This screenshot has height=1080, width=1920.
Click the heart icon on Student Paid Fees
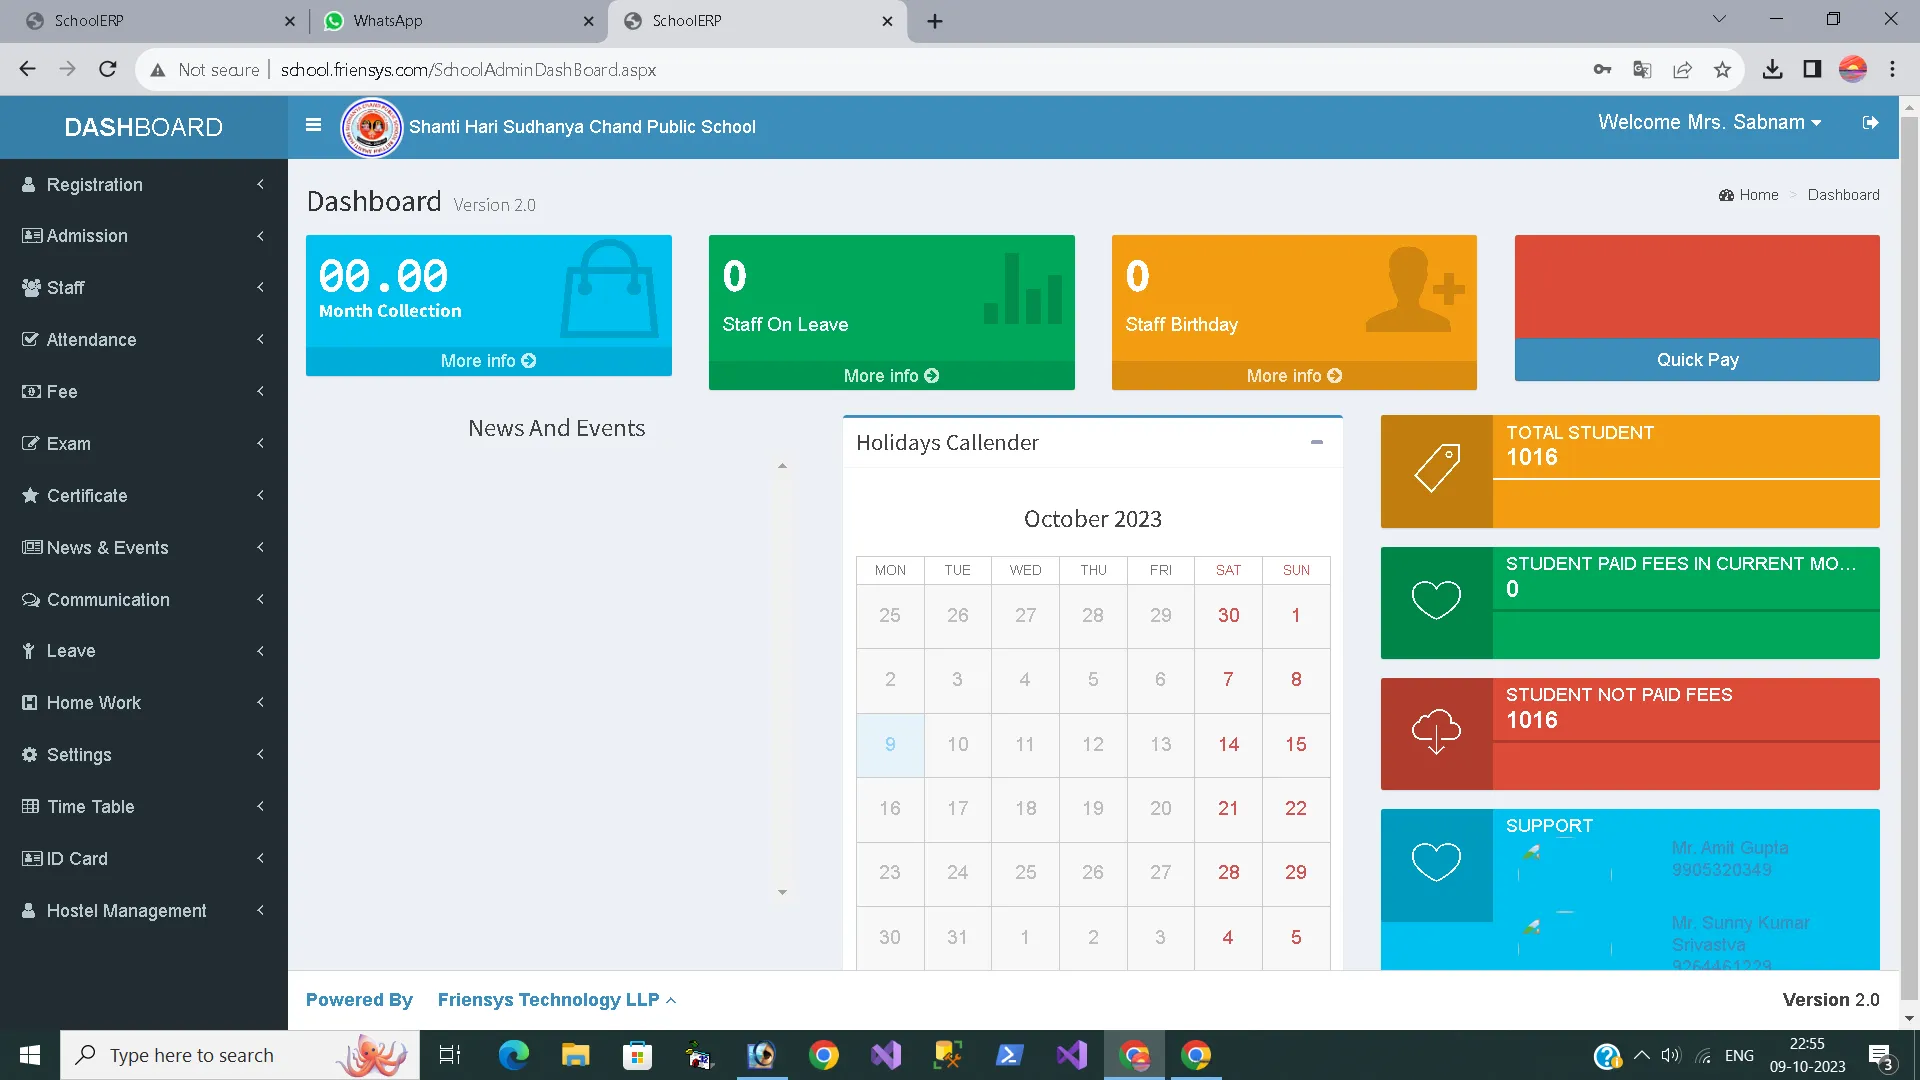click(1436, 599)
